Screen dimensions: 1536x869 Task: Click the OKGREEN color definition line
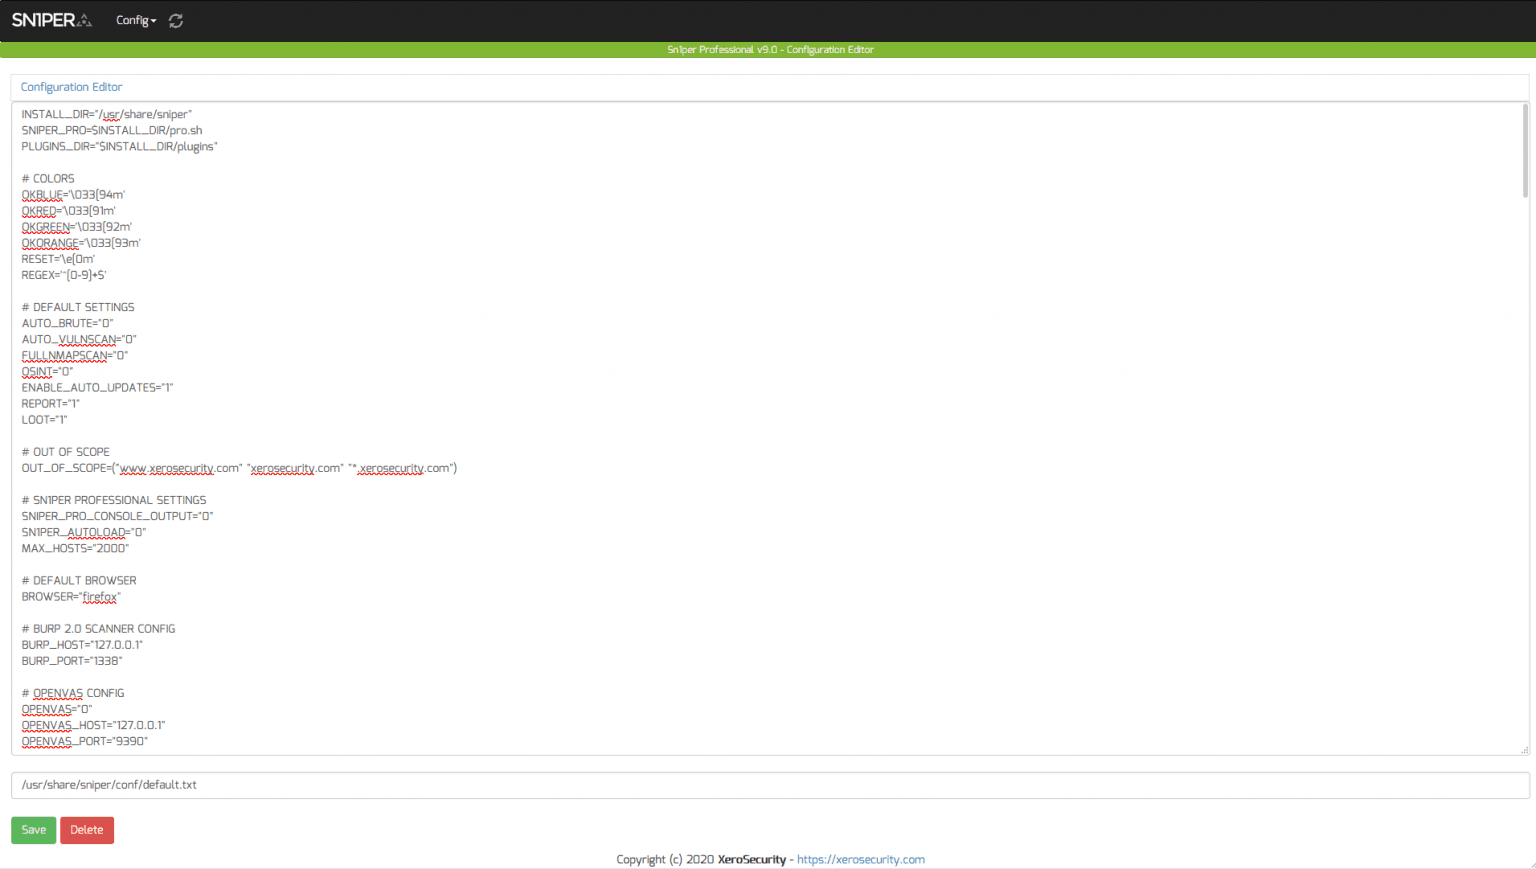click(x=77, y=227)
